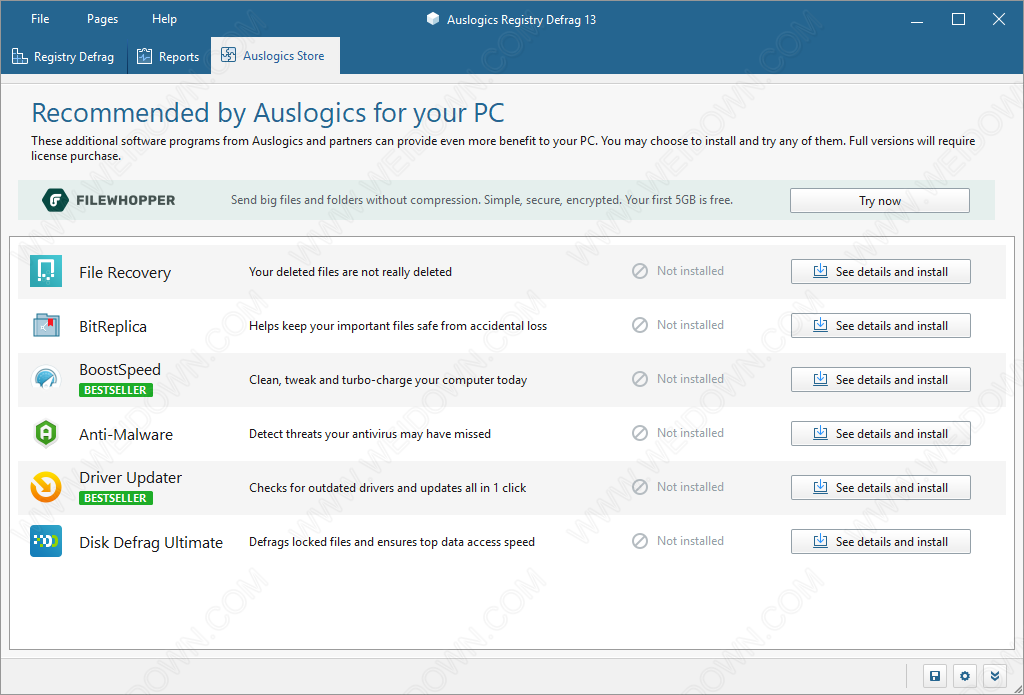See details and install BoostSpeed

(x=880, y=380)
